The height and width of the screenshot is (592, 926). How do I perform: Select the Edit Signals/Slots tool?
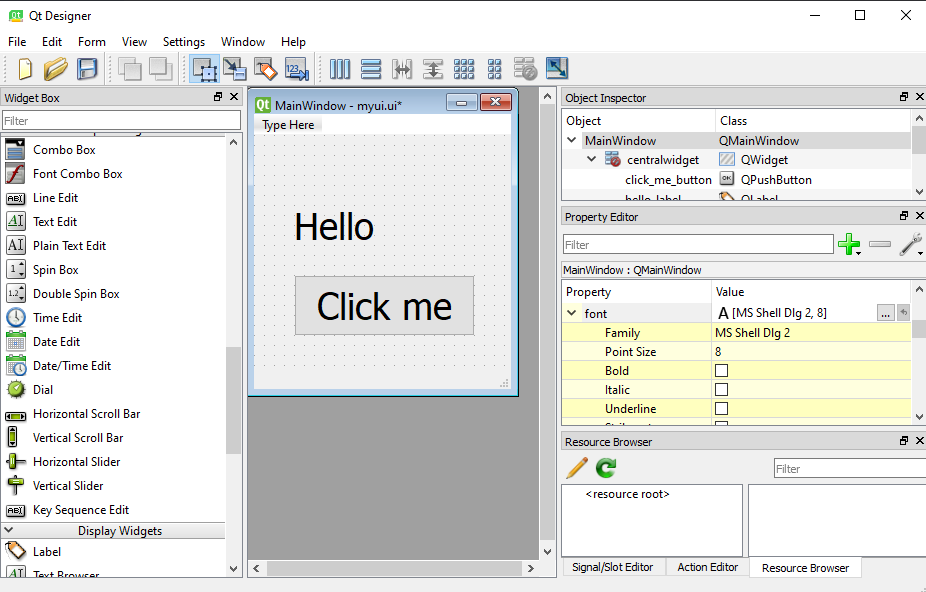(x=235, y=69)
